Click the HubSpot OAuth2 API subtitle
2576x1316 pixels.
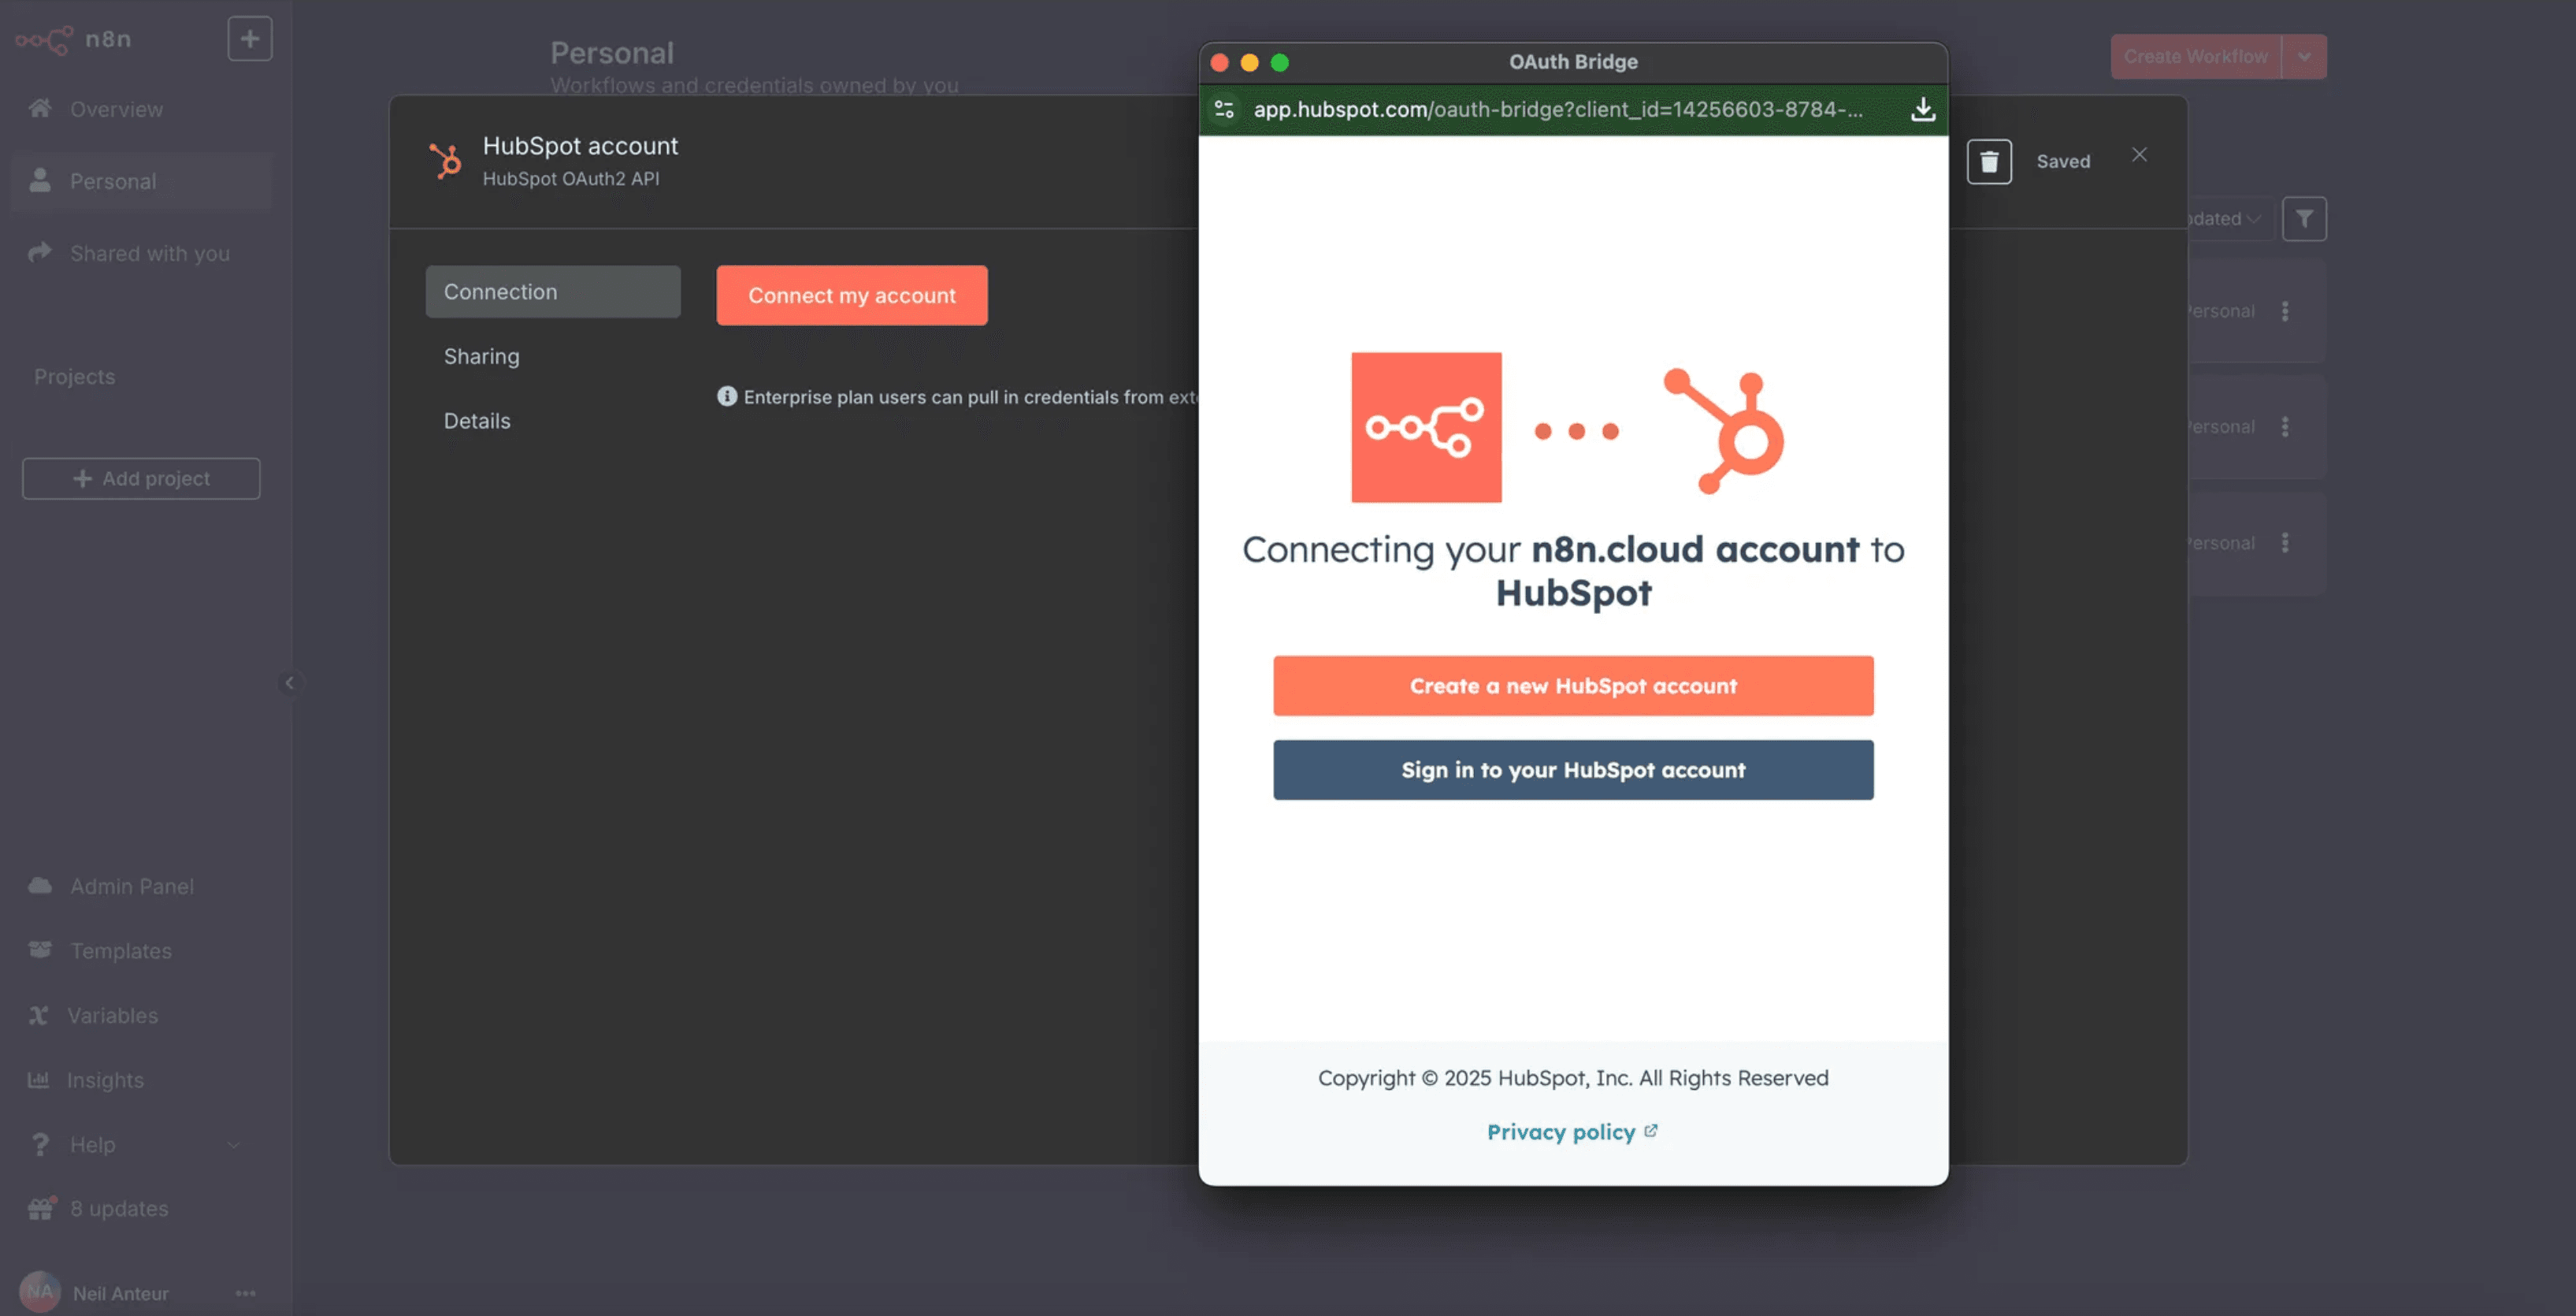coord(571,179)
